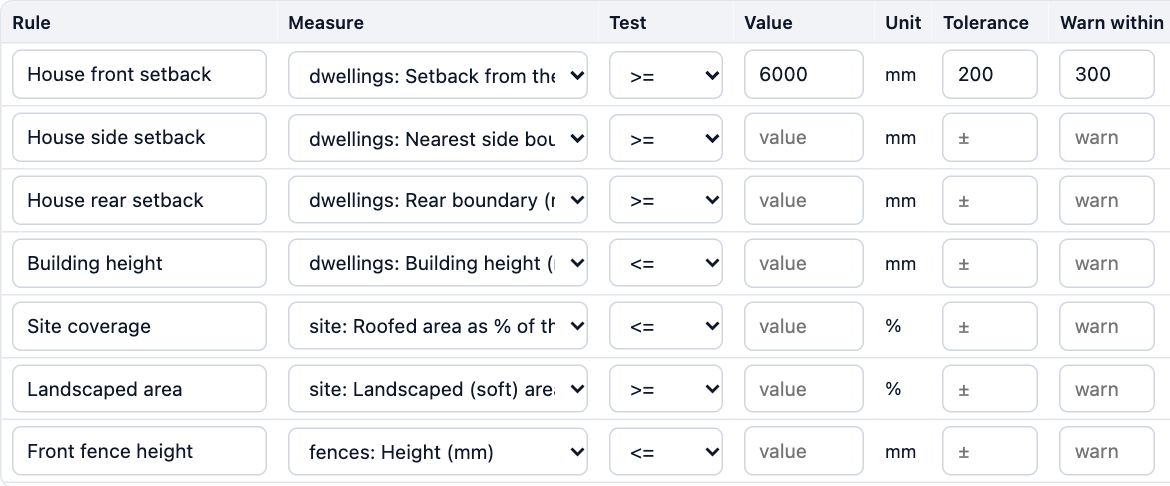Open Test operator dropdown for House side setback
Viewport: 1170px width, 486px height.
[x=666, y=137]
